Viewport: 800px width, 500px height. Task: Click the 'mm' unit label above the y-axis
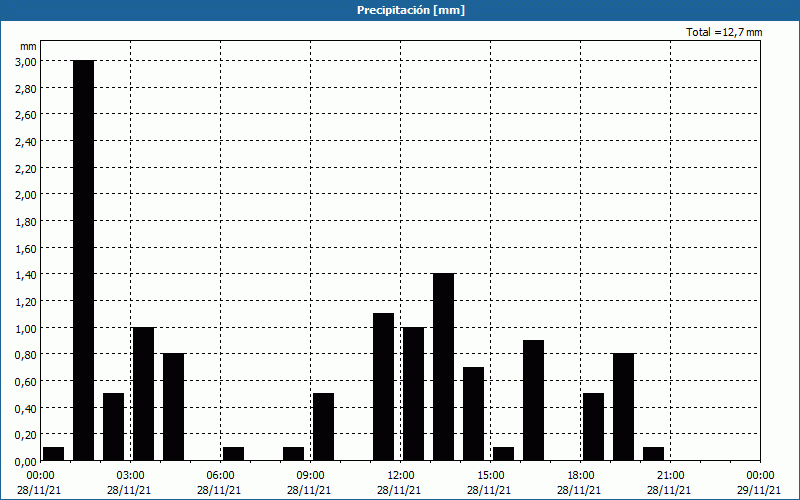pyautogui.click(x=29, y=46)
